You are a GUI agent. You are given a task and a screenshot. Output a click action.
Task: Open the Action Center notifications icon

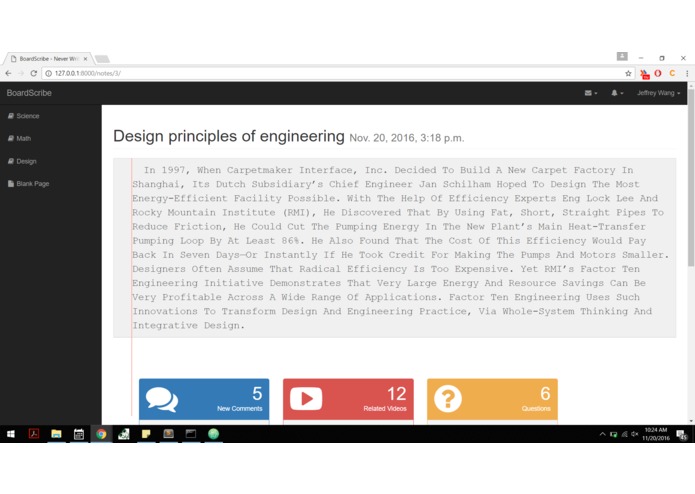[x=682, y=435]
